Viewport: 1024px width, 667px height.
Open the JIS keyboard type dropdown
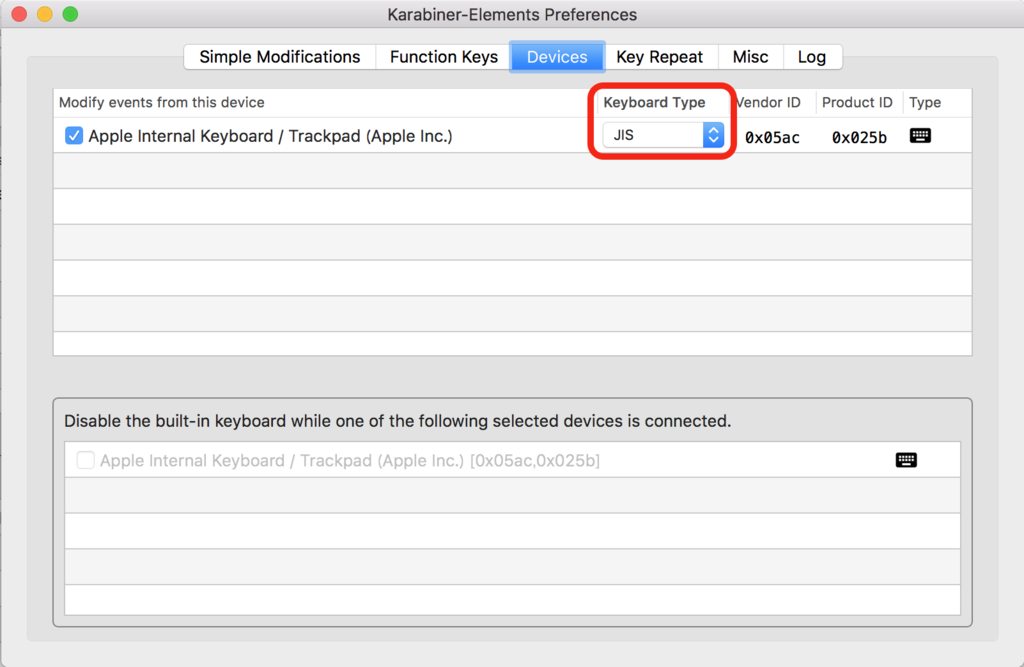(663, 135)
